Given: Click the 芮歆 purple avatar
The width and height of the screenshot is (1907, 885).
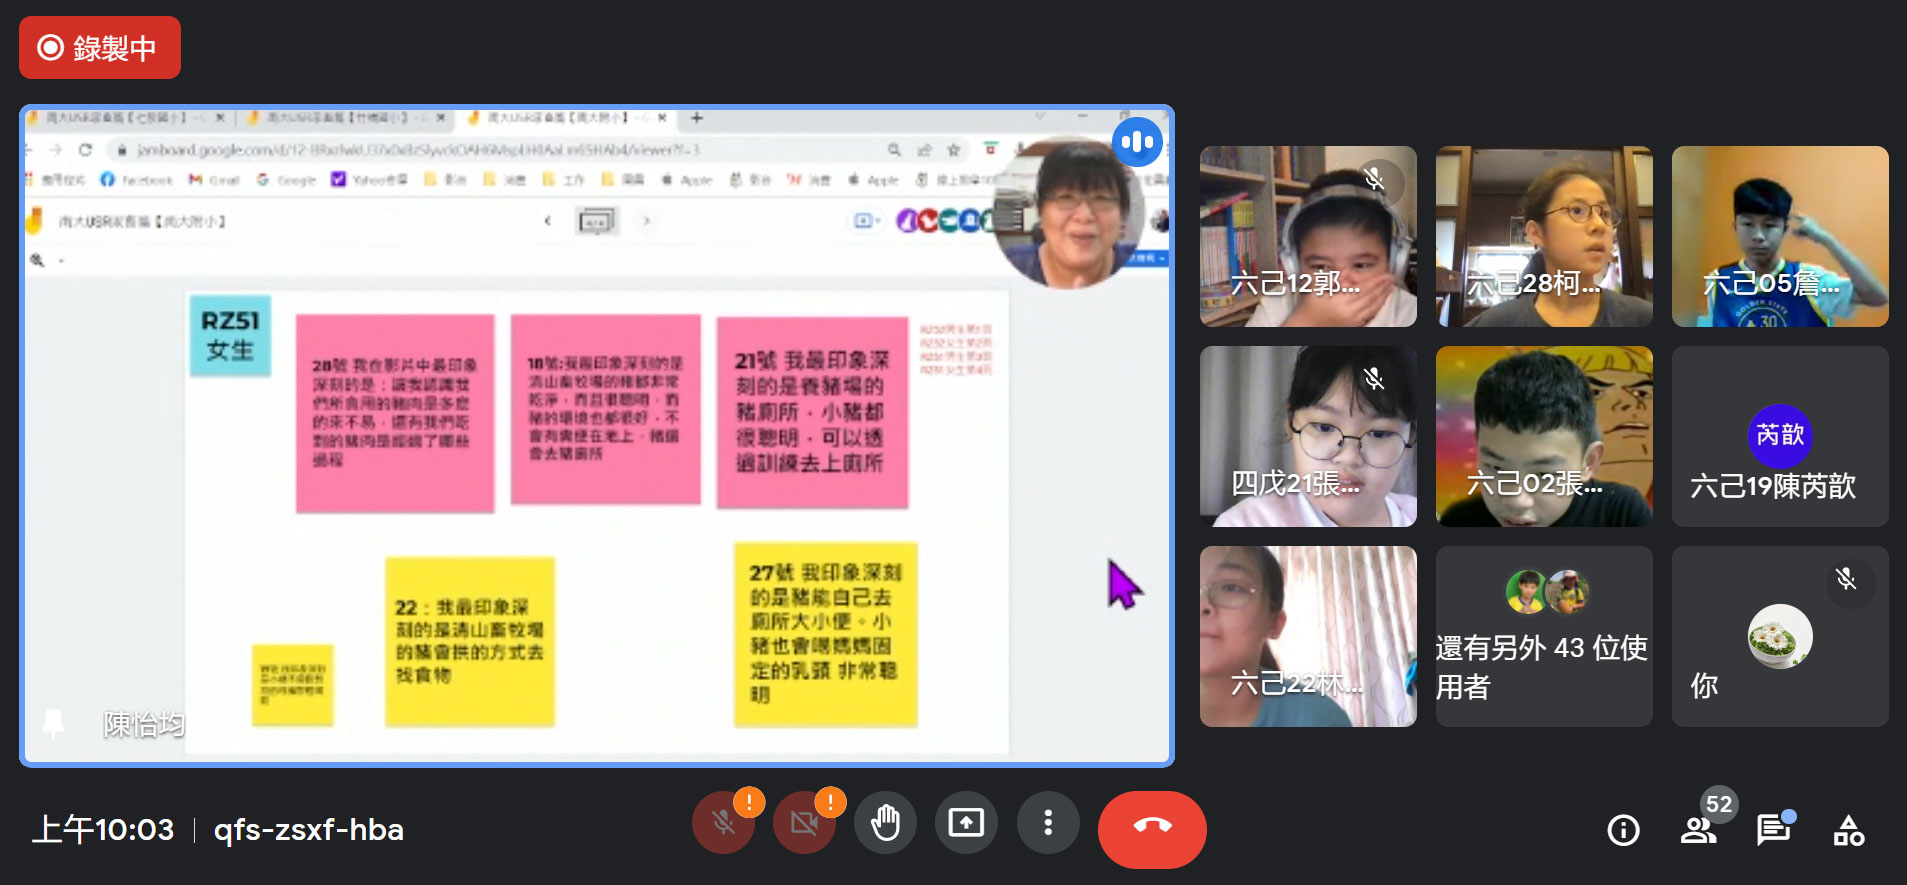Looking at the screenshot, I should click(1780, 436).
